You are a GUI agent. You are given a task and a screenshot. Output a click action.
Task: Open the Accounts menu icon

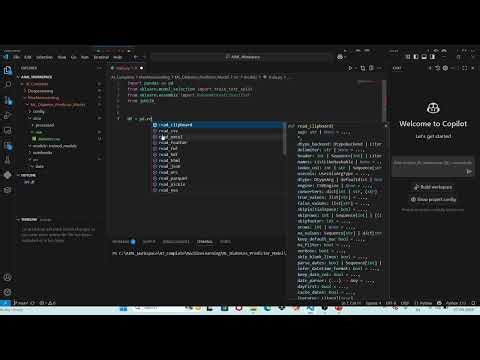pyautogui.click(x=7, y=277)
